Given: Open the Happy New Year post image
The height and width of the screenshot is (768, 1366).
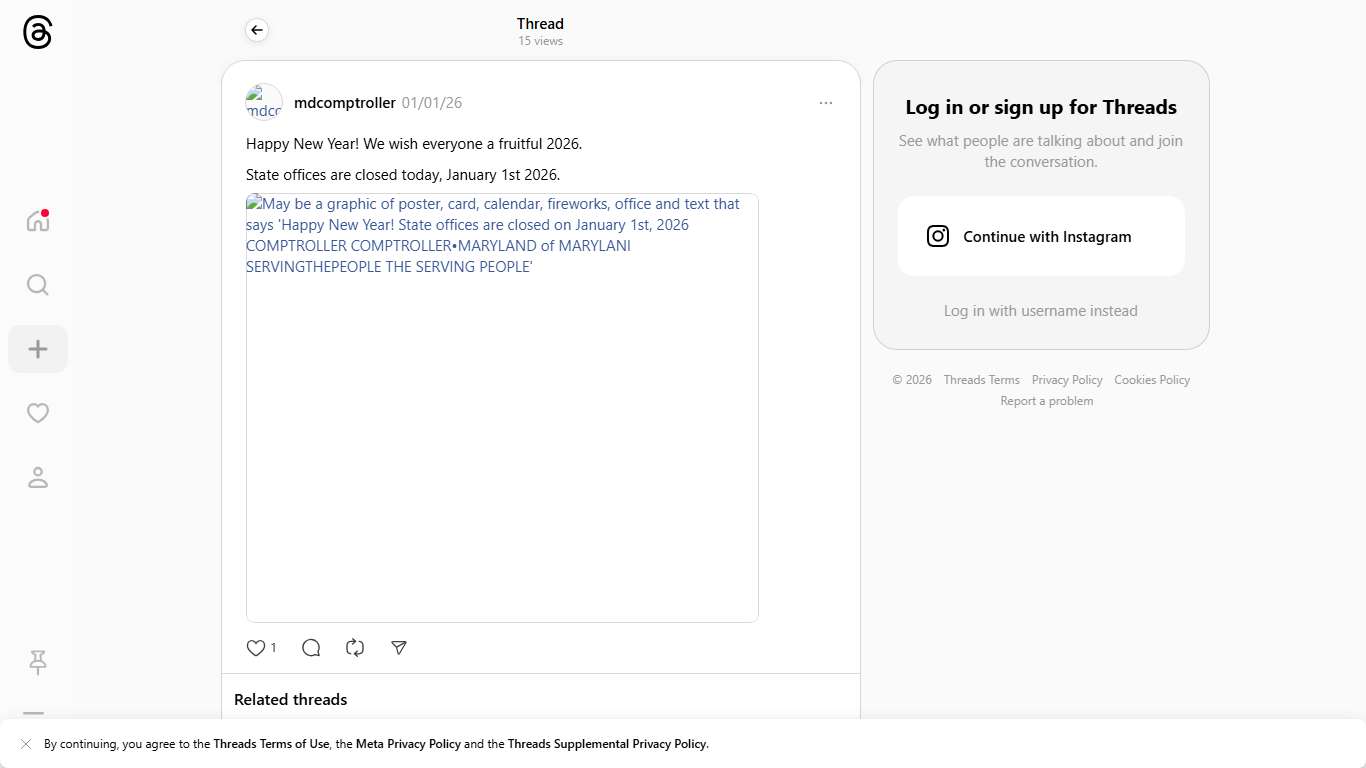Looking at the screenshot, I should click(502, 408).
